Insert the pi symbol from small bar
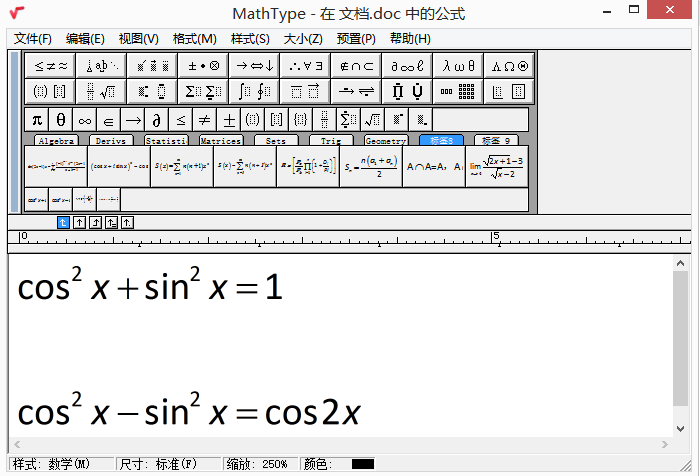The image size is (700, 476). coord(37,120)
